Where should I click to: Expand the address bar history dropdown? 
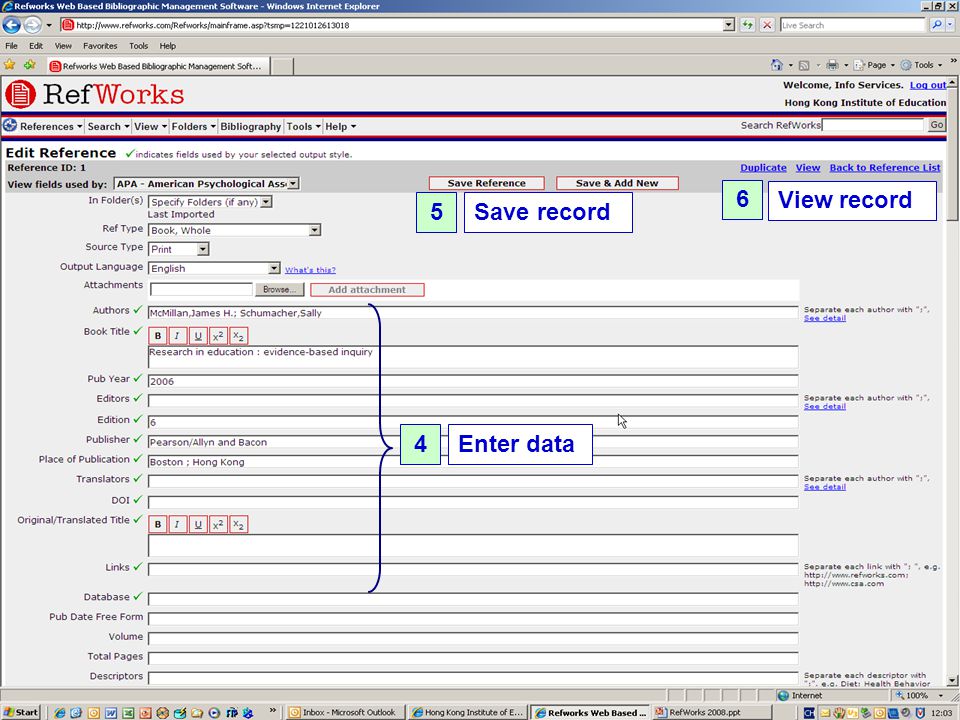click(x=729, y=25)
